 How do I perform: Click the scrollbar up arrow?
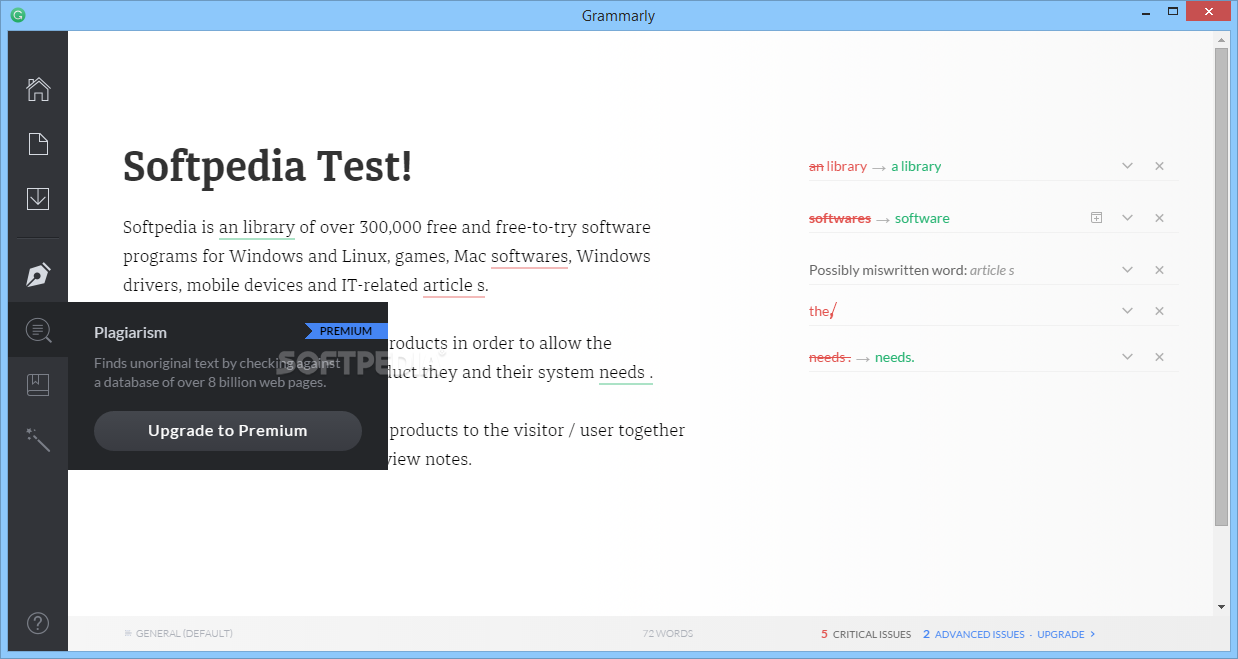(x=1221, y=39)
